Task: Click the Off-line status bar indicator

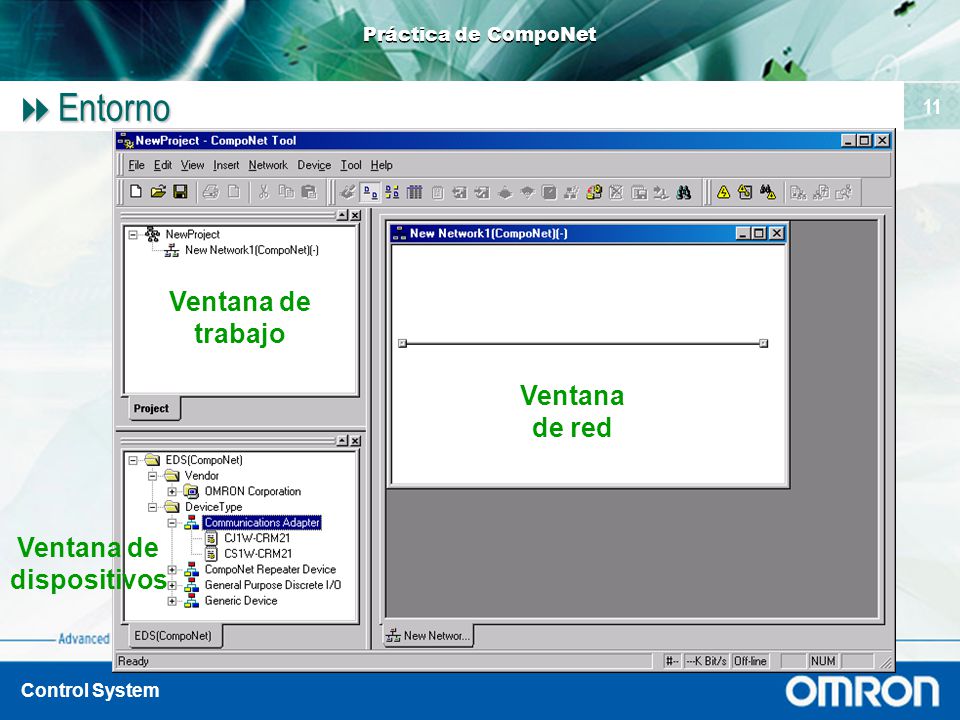Action: tap(750, 661)
